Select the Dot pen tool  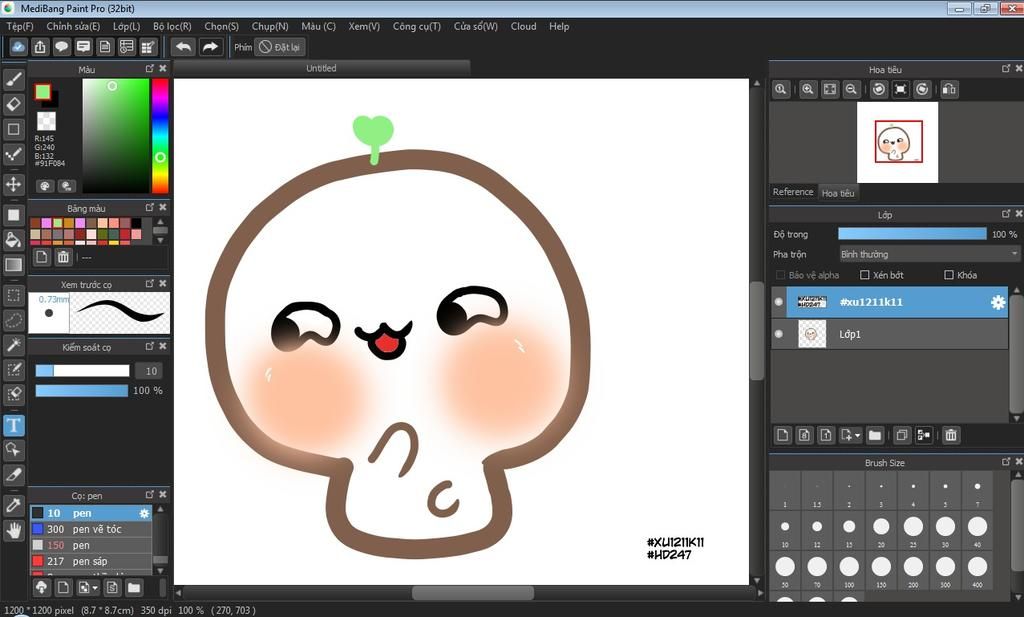[14, 155]
